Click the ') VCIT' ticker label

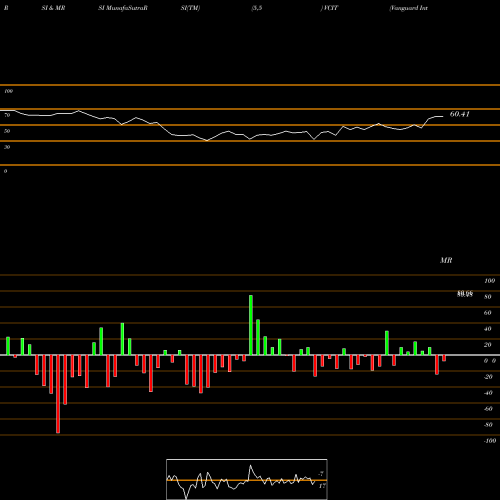click(x=329, y=8)
